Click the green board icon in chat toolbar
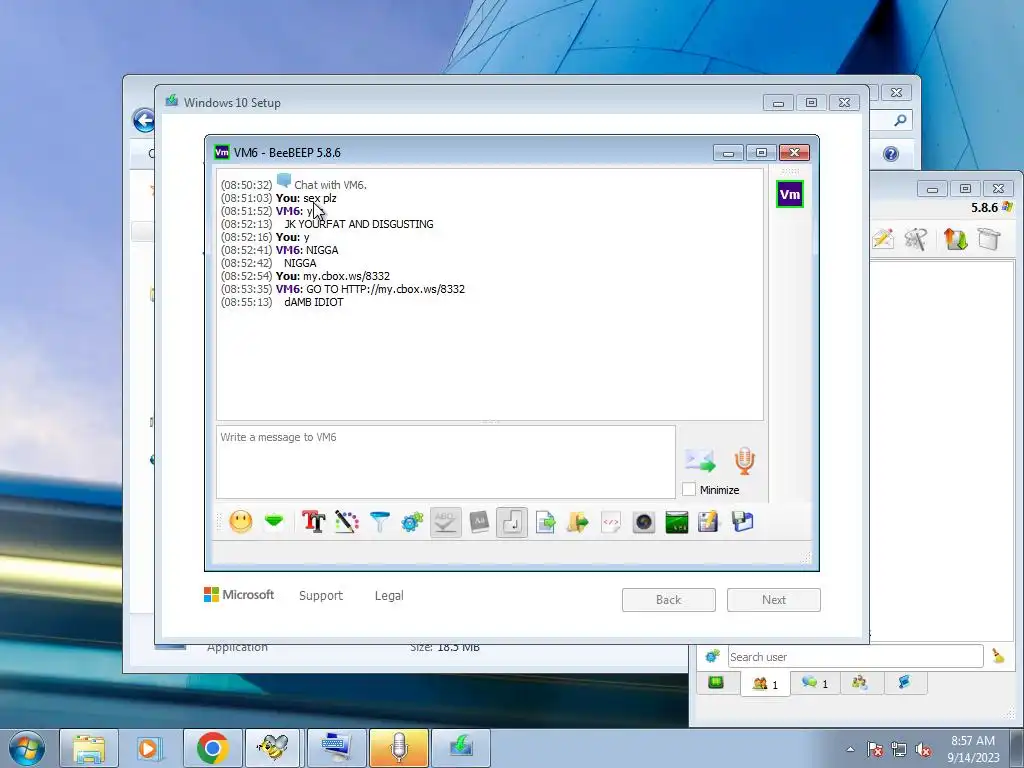Image resolution: width=1024 pixels, height=768 pixels. (677, 522)
